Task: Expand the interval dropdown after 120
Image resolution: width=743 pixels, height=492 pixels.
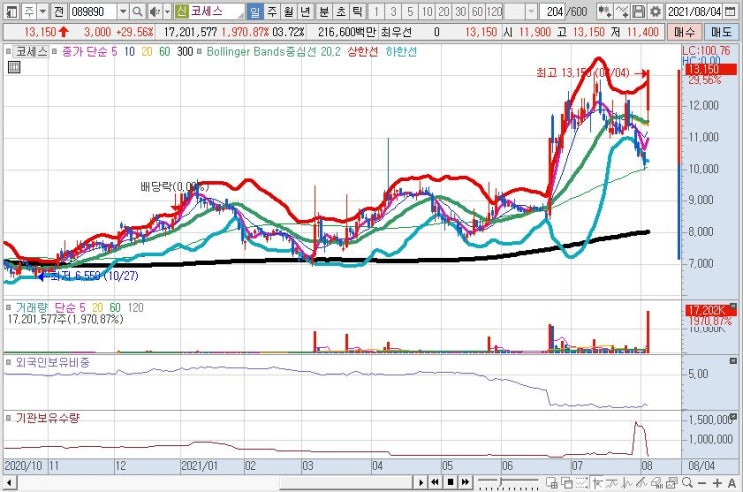Action: click(531, 11)
